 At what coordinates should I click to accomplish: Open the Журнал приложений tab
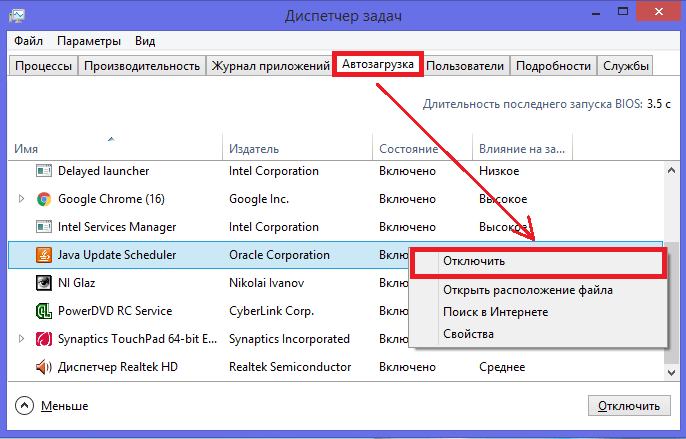pos(270,66)
